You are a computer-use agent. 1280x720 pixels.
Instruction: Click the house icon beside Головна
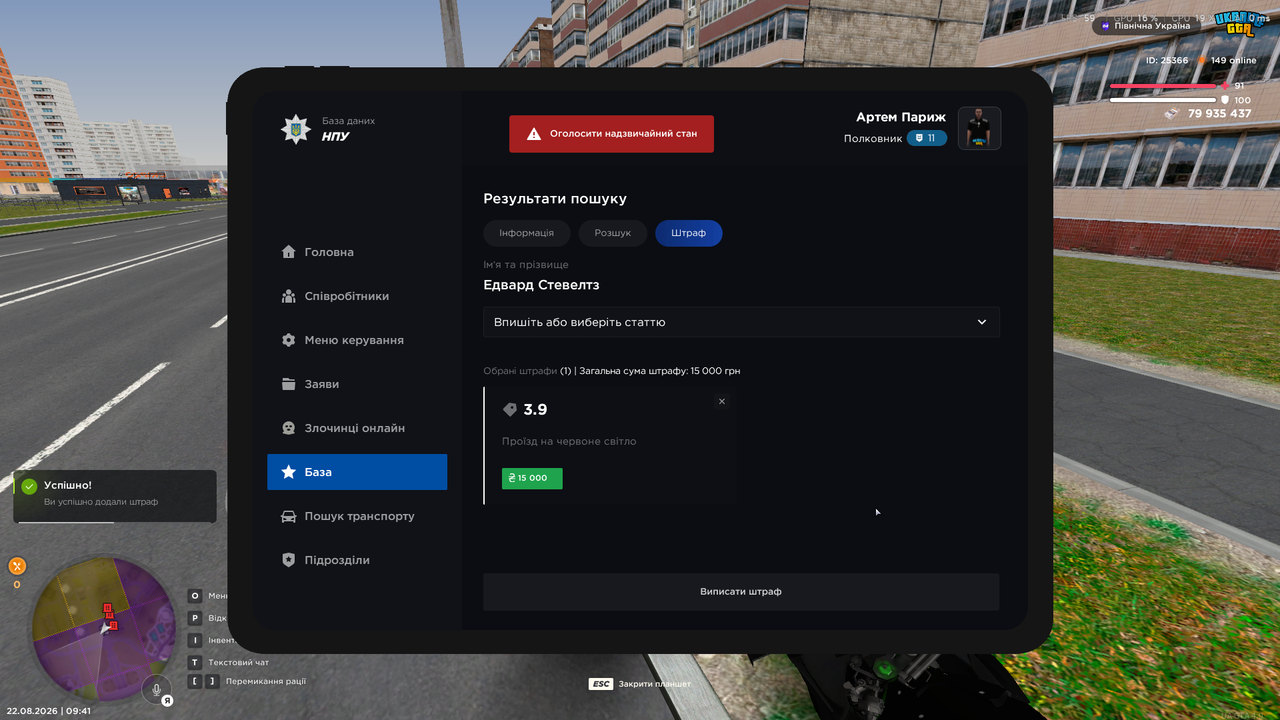[x=289, y=252]
